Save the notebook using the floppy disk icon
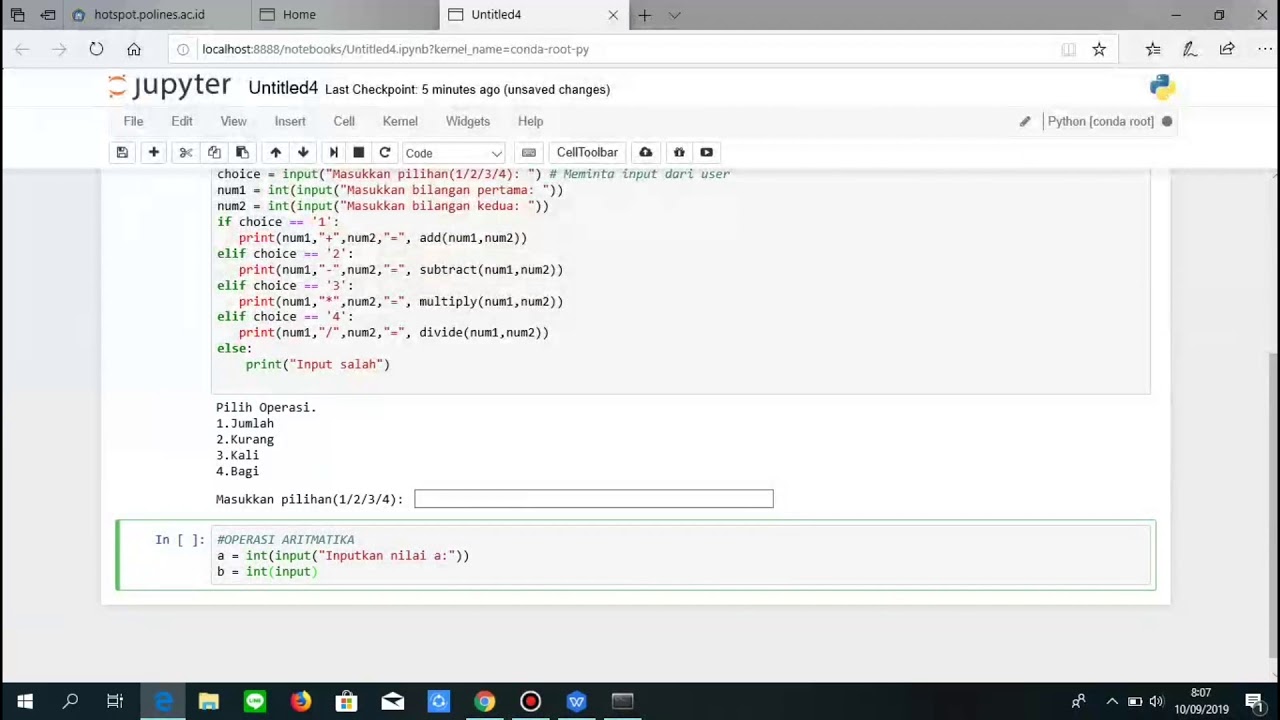 click(122, 153)
